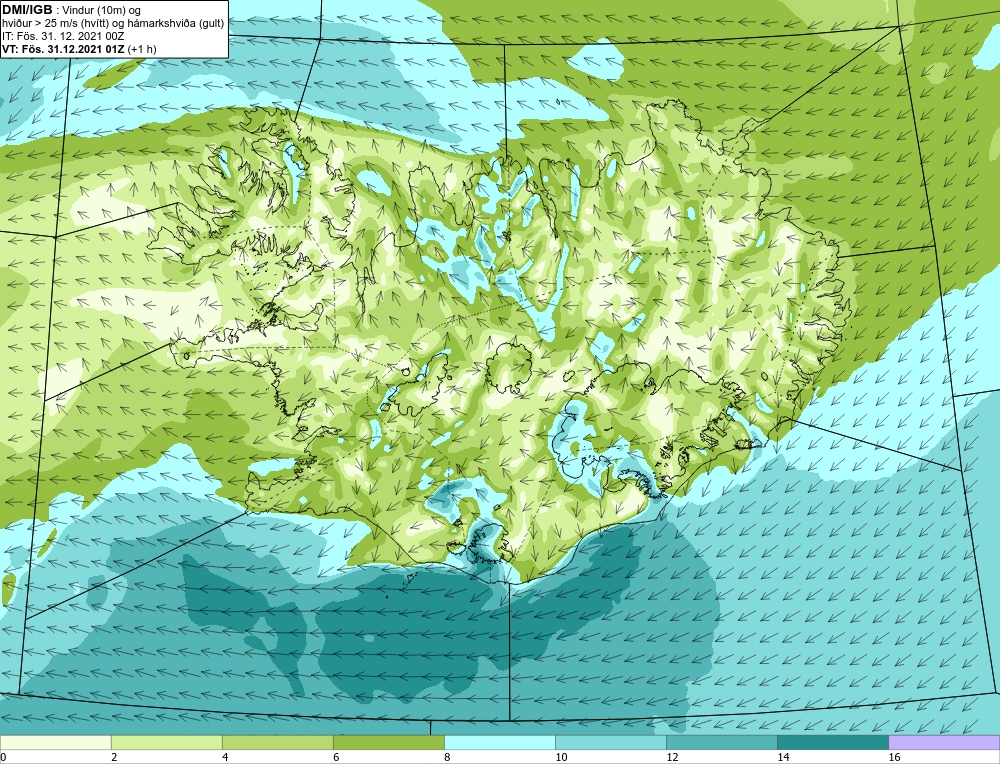Click the legend value label 6

coord(336,757)
